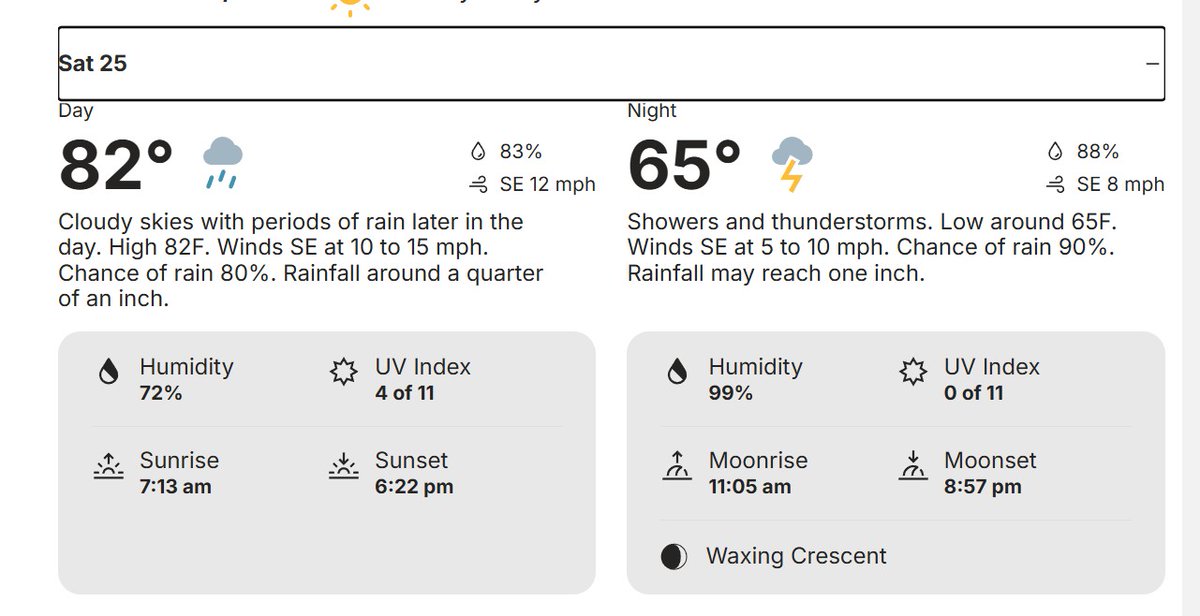Click the night Humidity 99% droplet icon

click(x=677, y=373)
